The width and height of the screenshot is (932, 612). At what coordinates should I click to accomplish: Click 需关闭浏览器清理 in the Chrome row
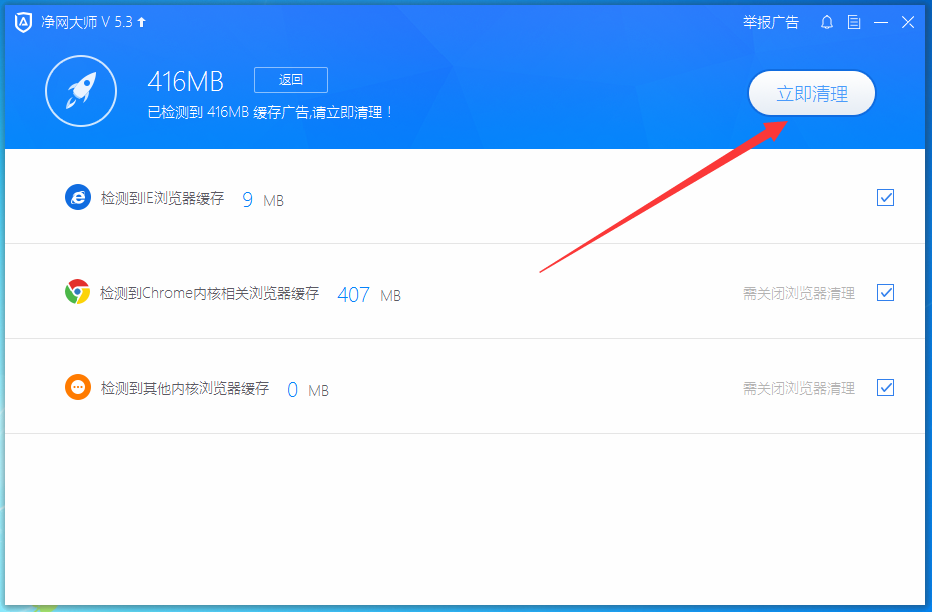click(800, 293)
